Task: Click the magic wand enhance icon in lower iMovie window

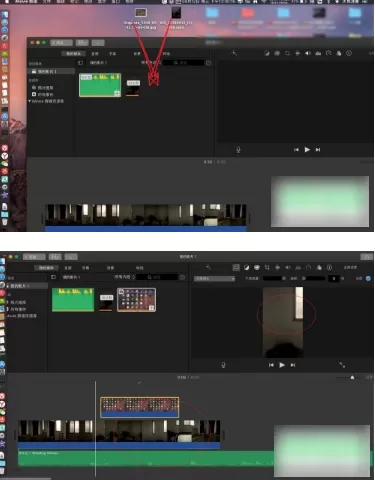Action: (208, 267)
